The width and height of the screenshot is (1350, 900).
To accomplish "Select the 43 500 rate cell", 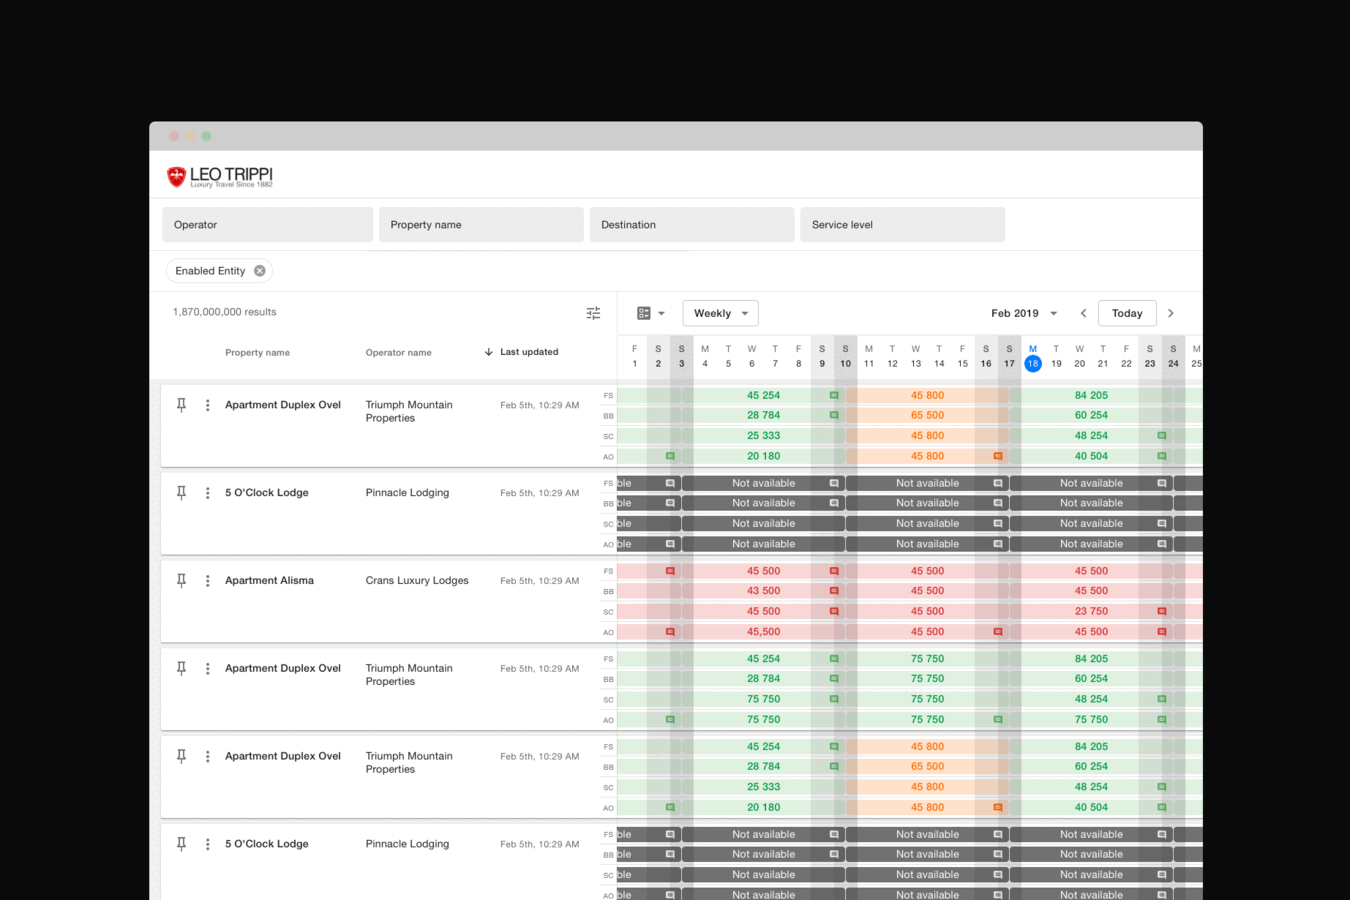I will pos(763,591).
